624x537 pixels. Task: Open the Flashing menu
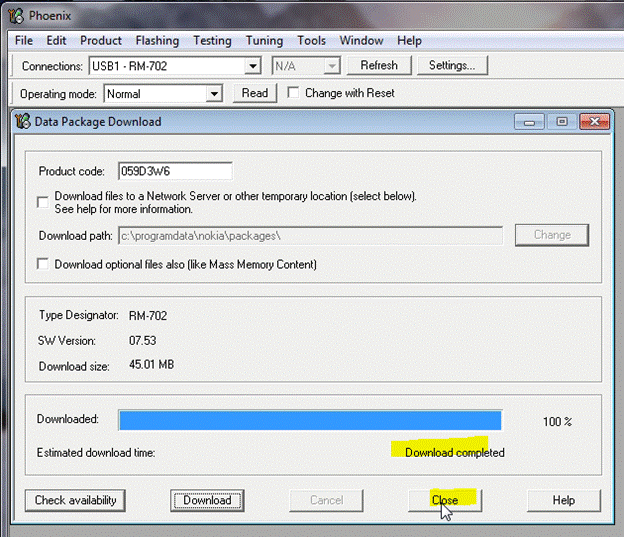tap(157, 41)
